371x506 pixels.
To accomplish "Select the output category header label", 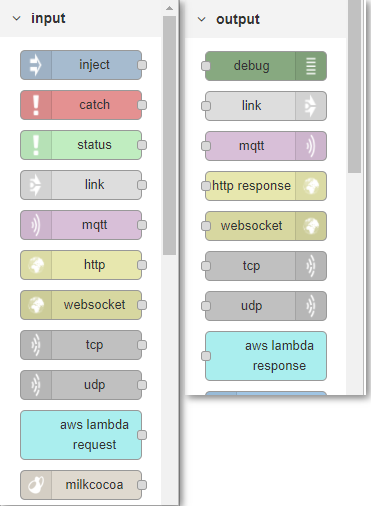I will click(238, 19).
